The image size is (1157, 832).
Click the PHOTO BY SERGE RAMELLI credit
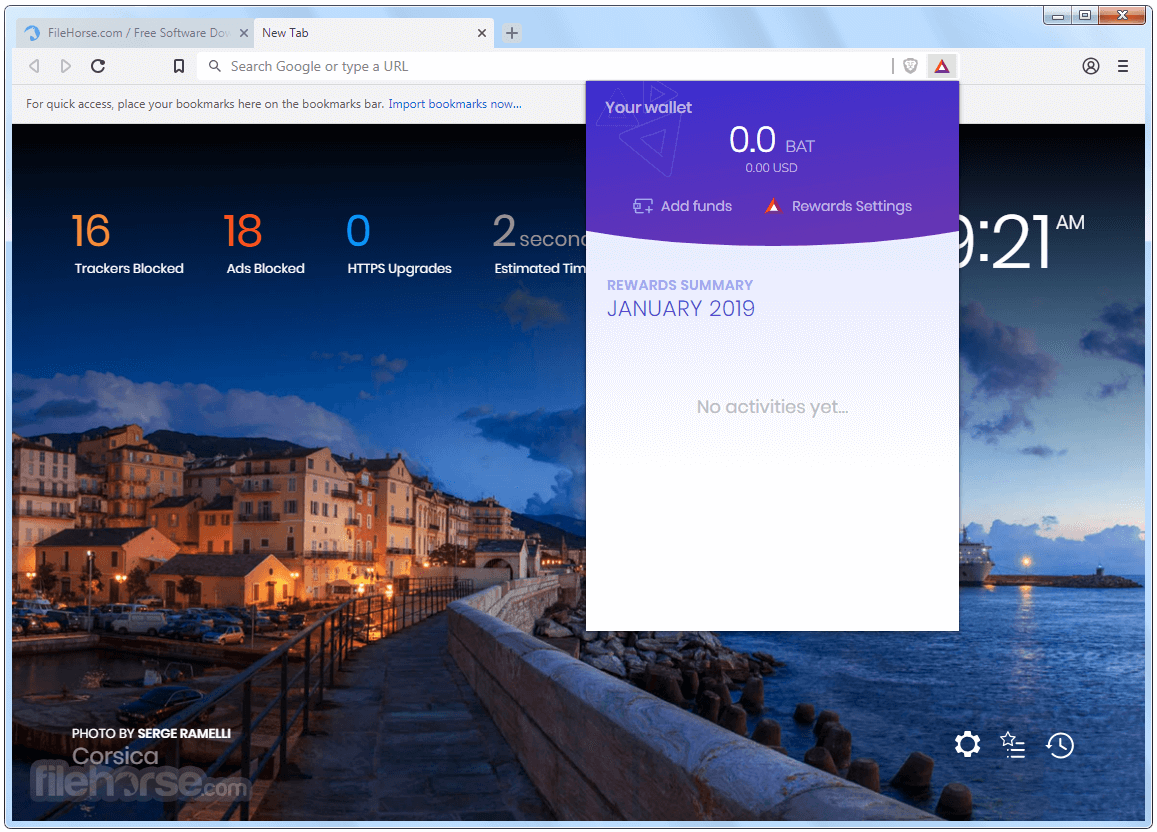(x=151, y=733)
